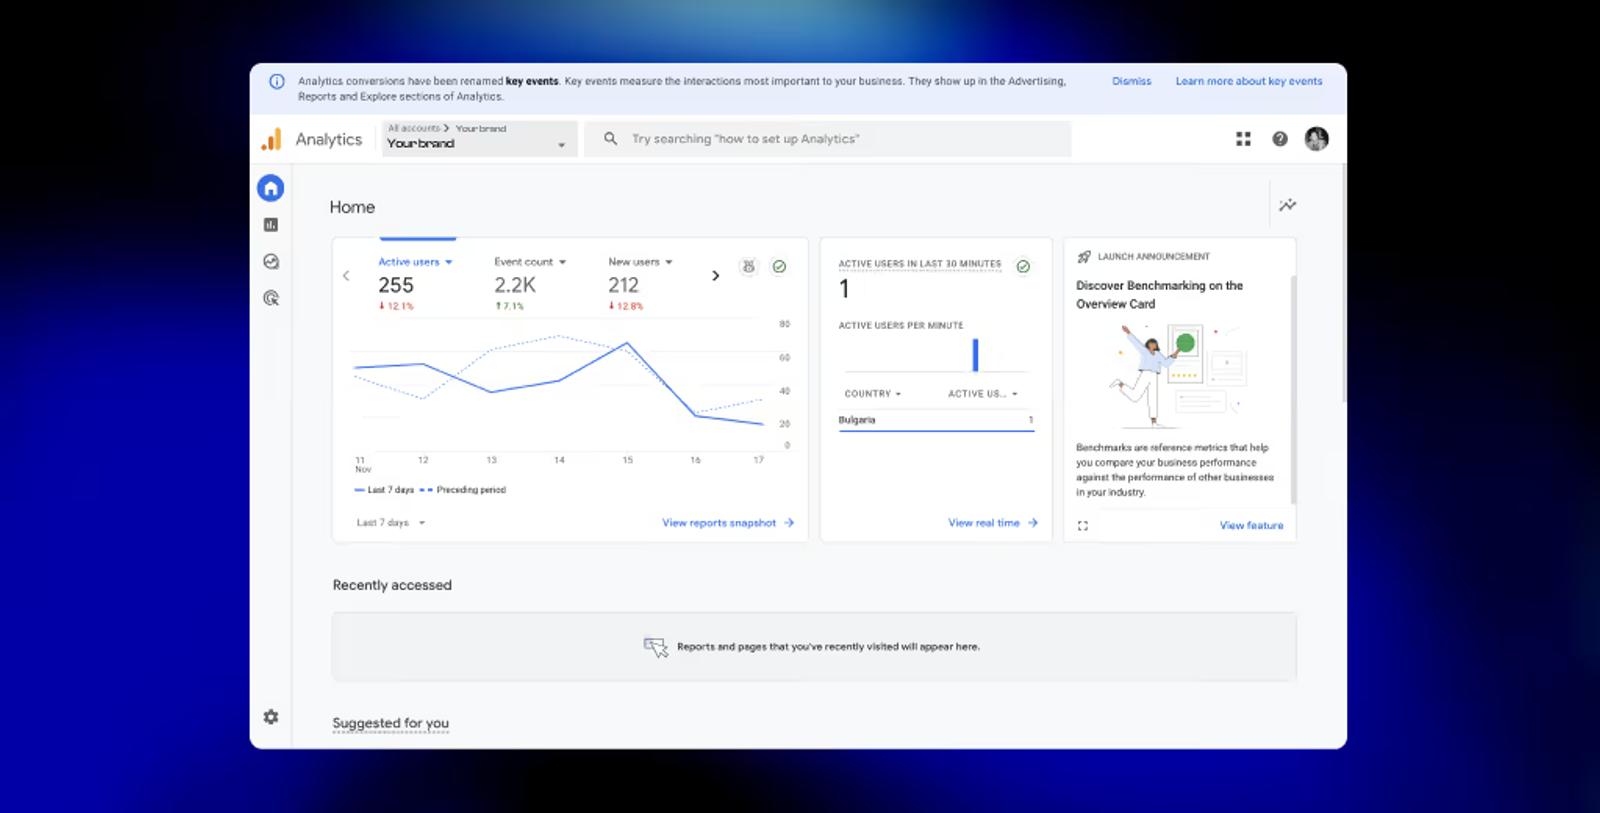
Task: Open the Your brand account selector dropdown
Action: tap(479, 138)
